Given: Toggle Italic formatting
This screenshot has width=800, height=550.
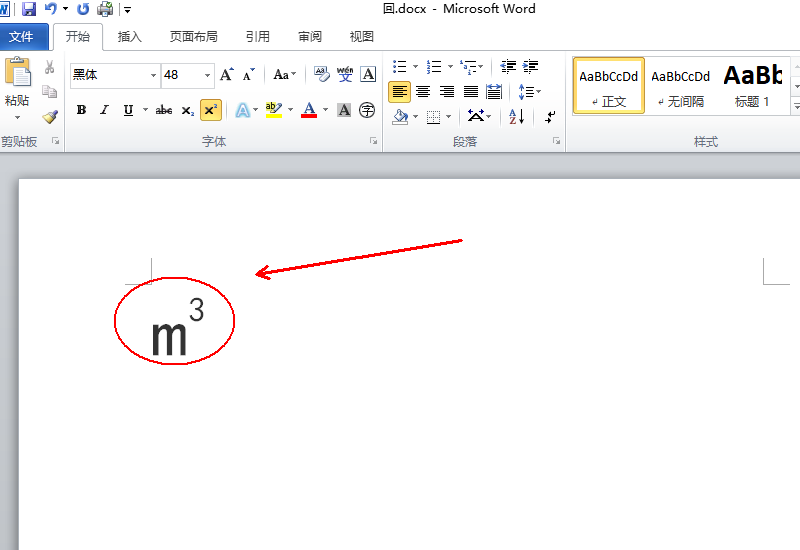Looking at the screenshot, I should tap(104, 110).
